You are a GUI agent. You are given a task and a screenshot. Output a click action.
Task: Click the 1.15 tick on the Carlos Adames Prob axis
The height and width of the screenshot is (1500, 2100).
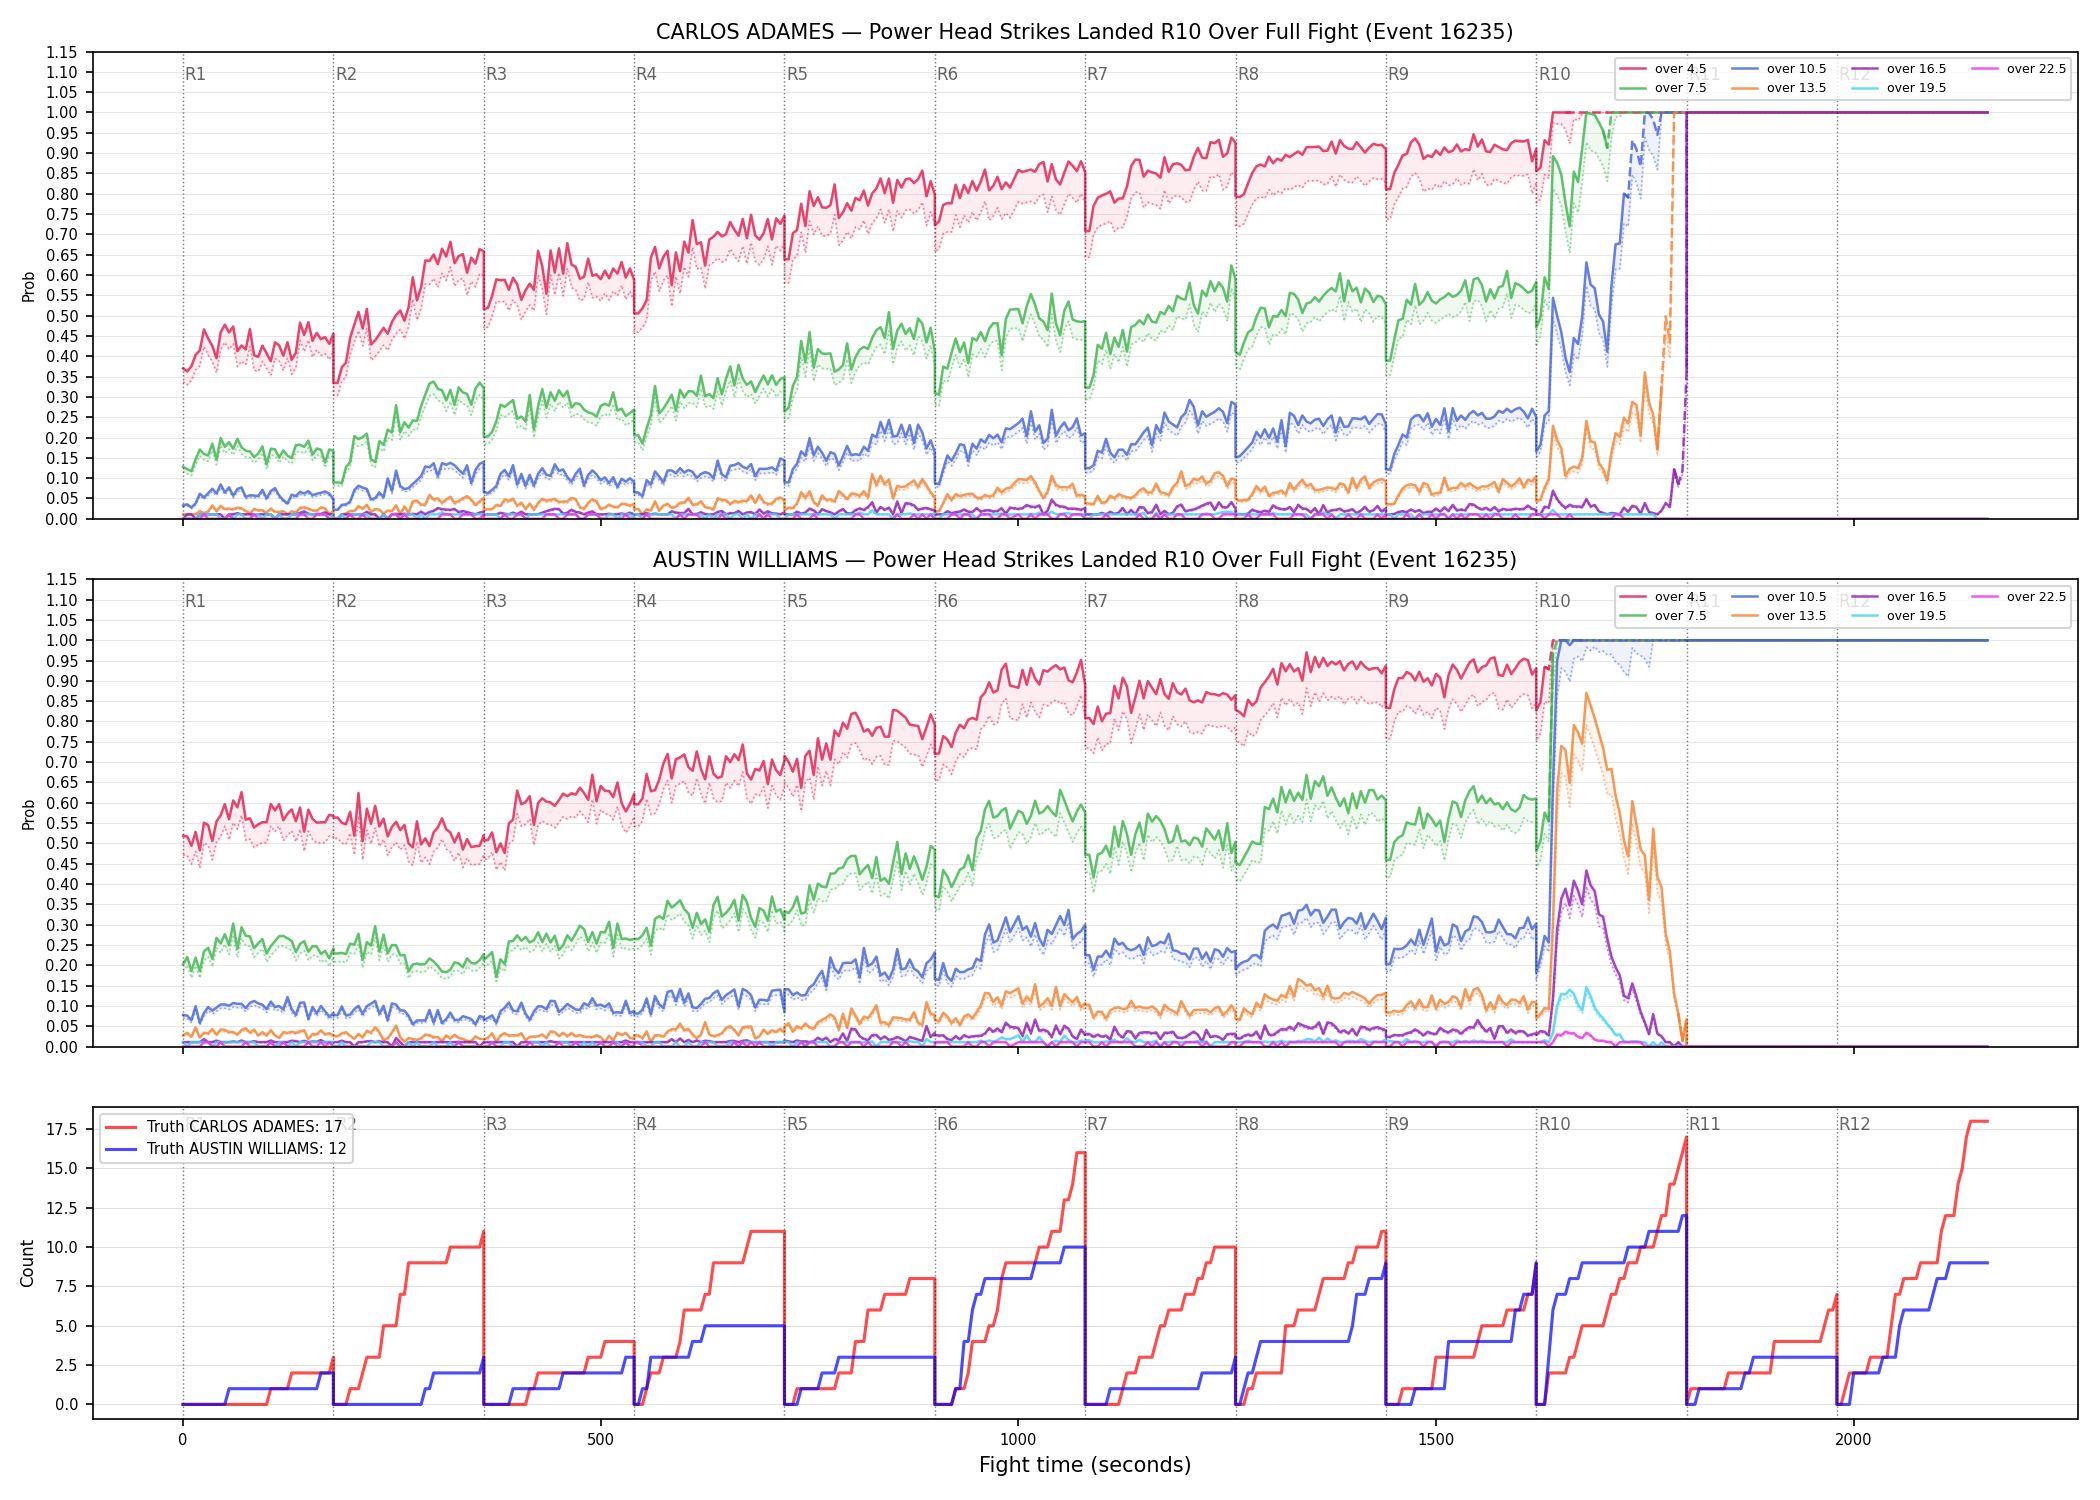coord(62,52)
